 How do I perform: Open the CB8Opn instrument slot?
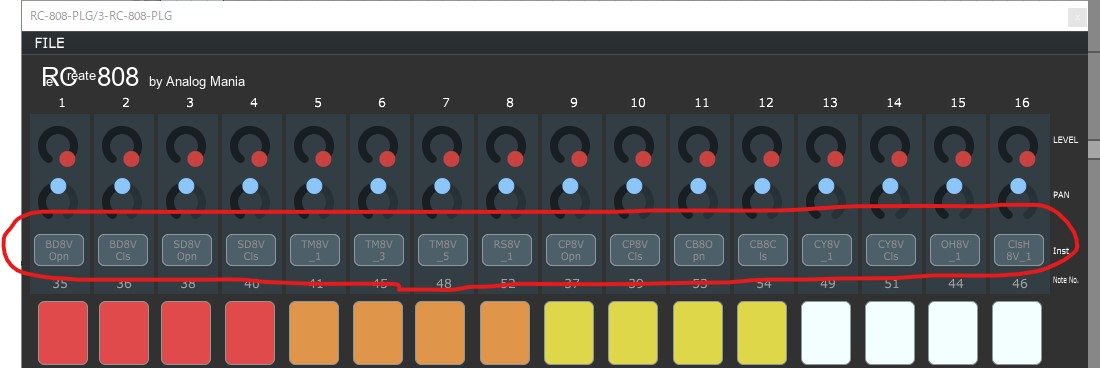pos(699,250)
